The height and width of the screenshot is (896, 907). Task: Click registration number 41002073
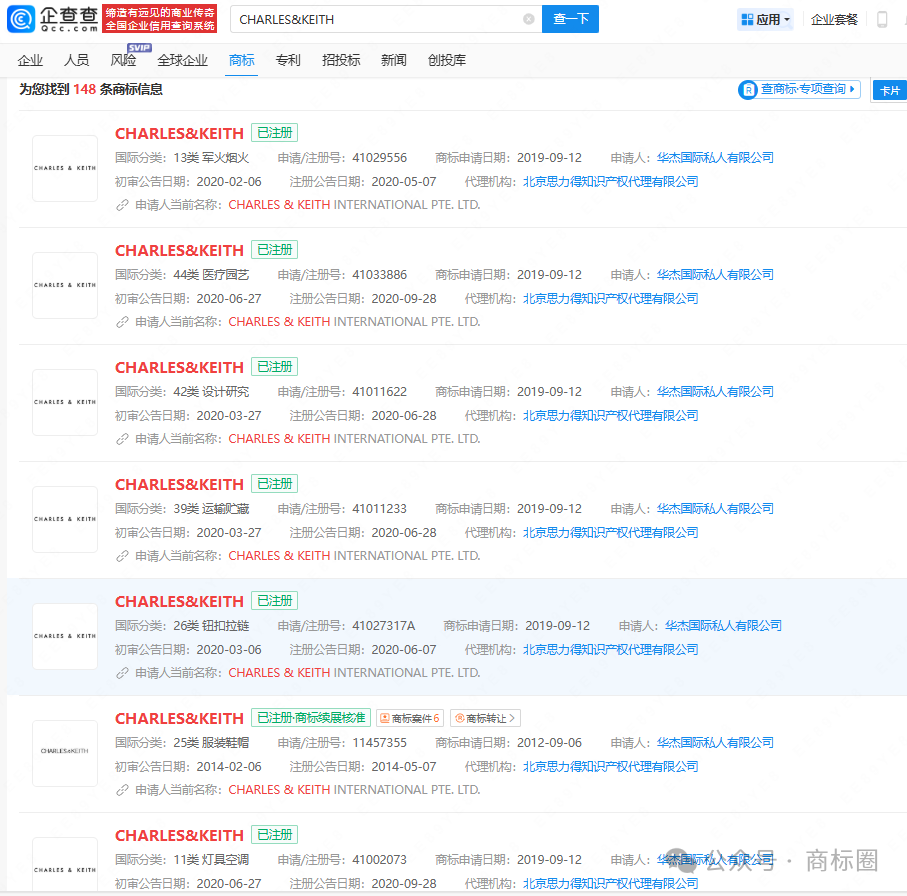click(379, 860)
